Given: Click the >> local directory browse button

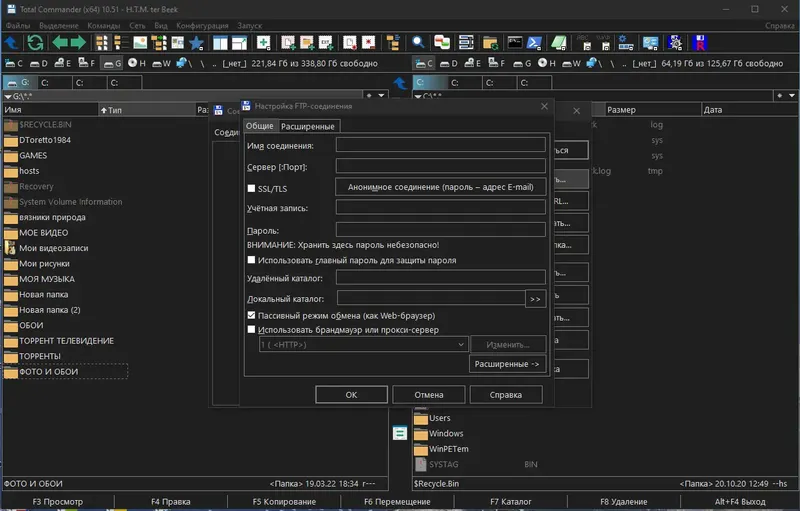Looking at the screenshot, I should (x=535, y=299).
